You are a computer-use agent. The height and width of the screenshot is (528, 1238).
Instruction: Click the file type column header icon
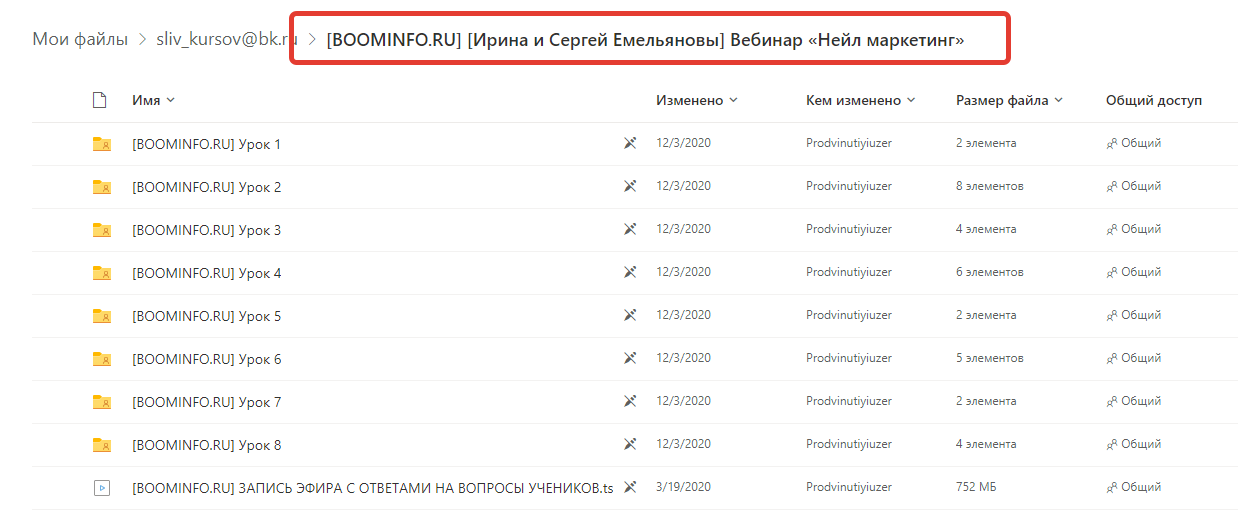99,100
